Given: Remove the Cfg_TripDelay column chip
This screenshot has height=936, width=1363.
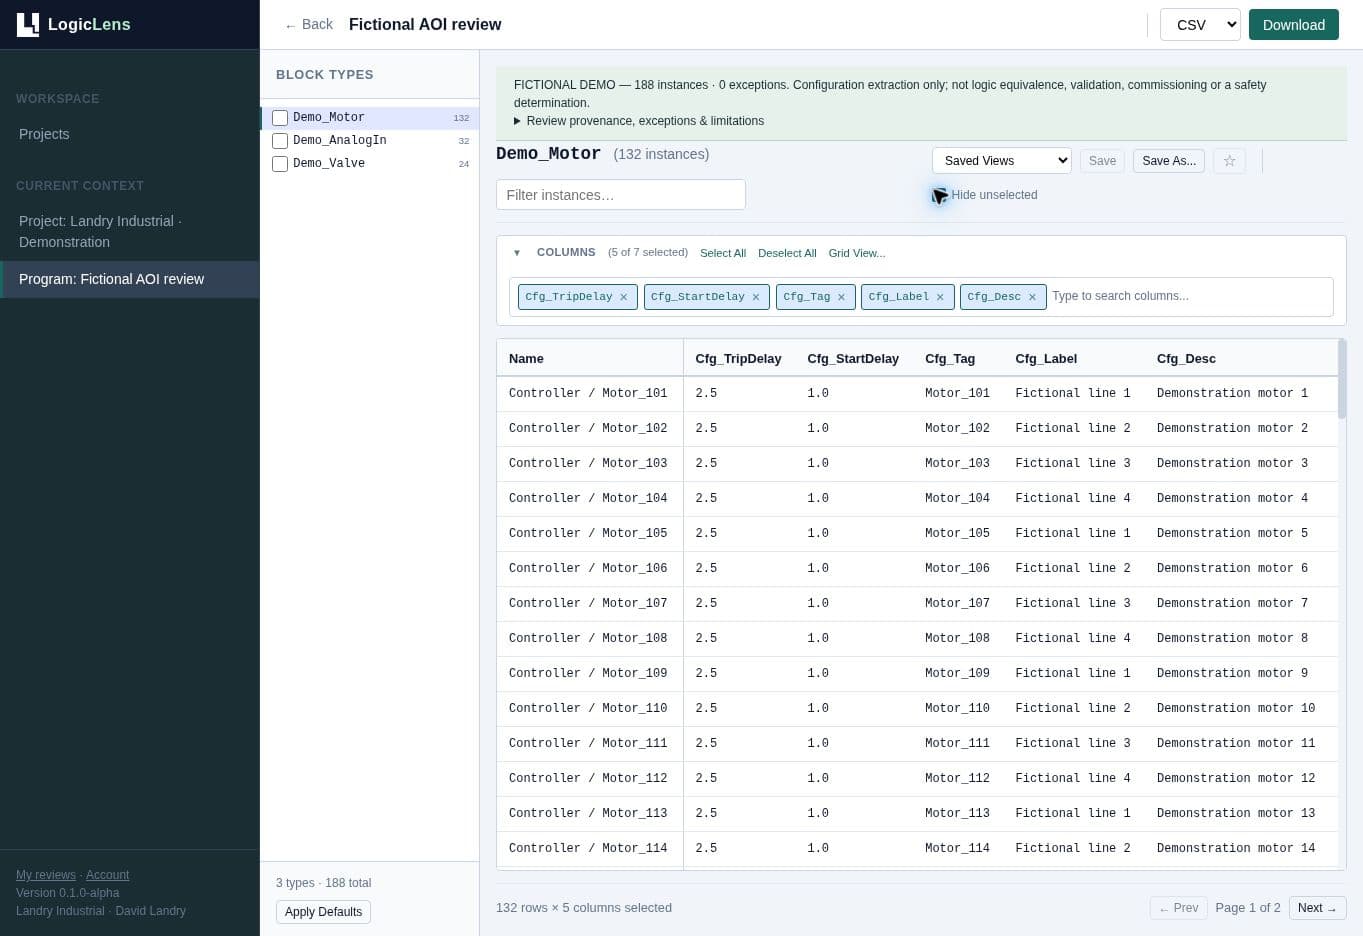Looking at the screenshot, I should coord(624,297).
